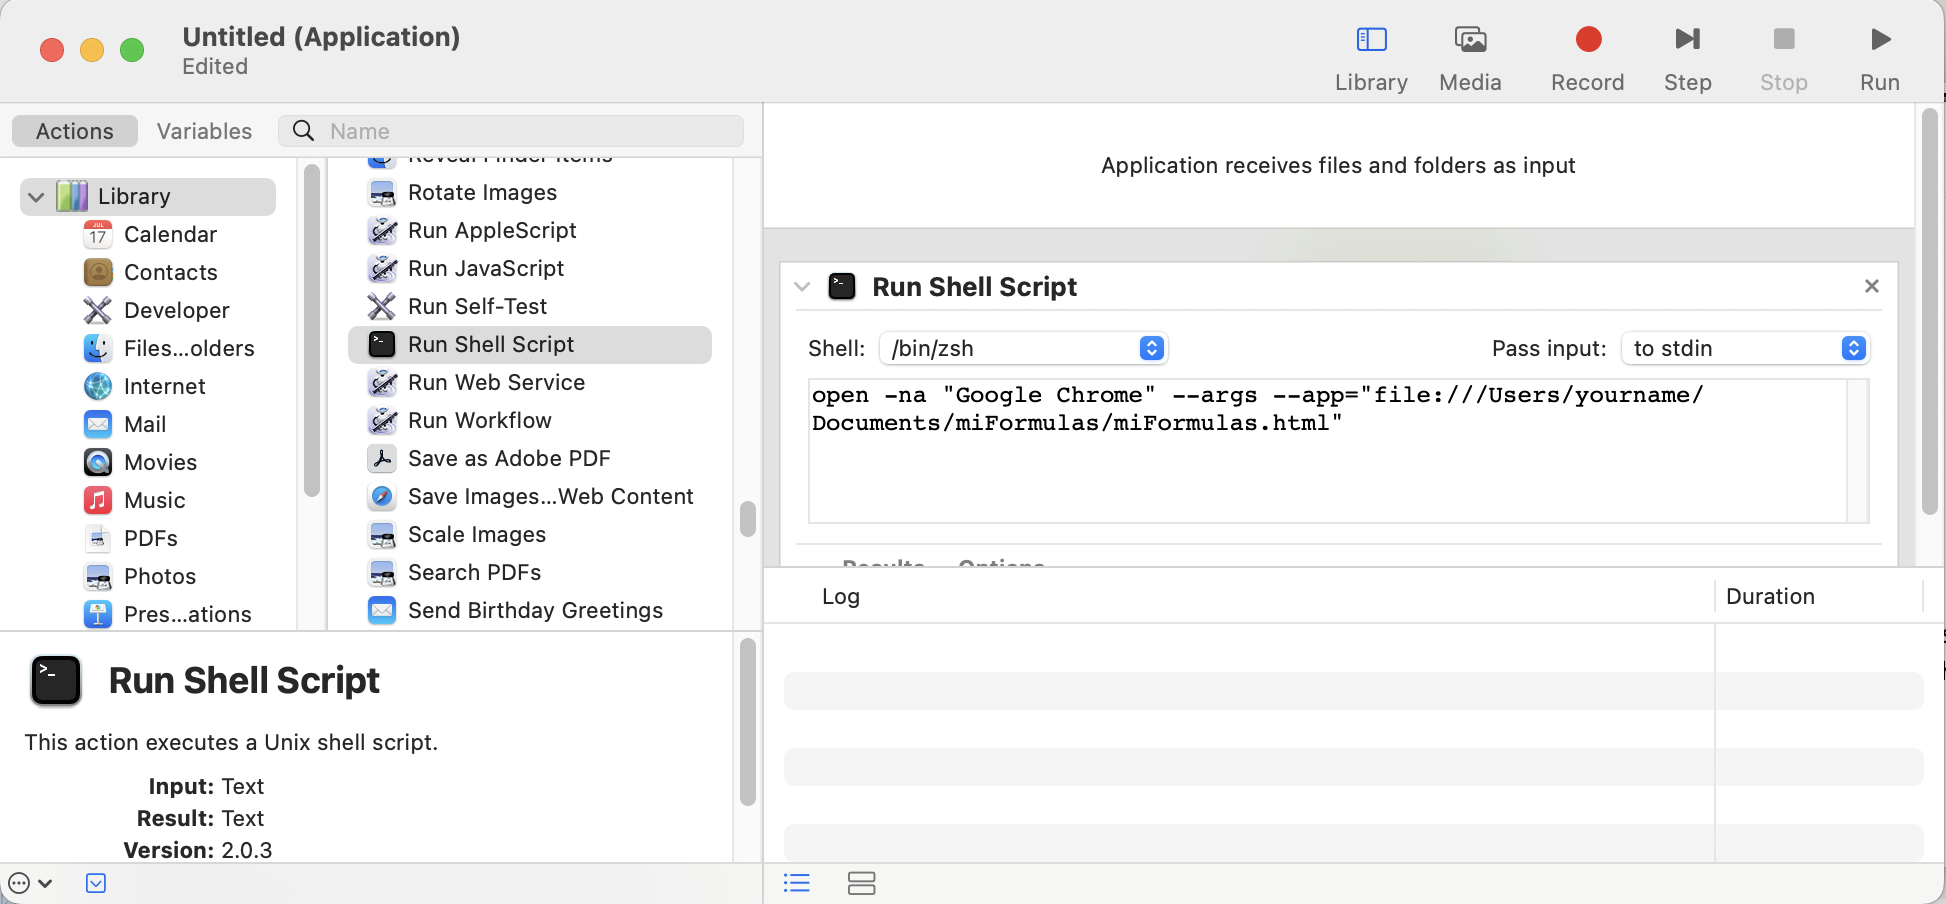
Task: Show the log list view icon
Action: tap(797, 883)
